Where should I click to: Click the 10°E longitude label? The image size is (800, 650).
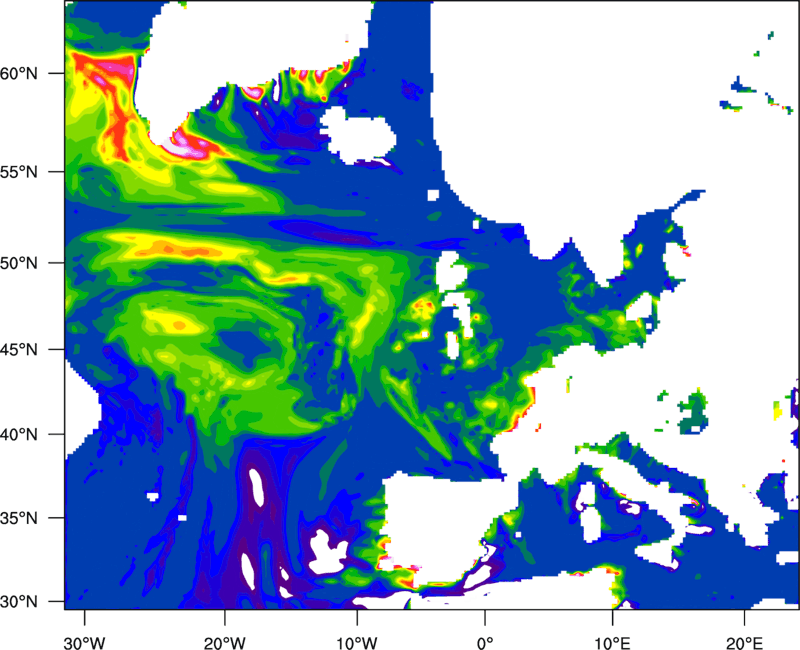pos(612,643)
